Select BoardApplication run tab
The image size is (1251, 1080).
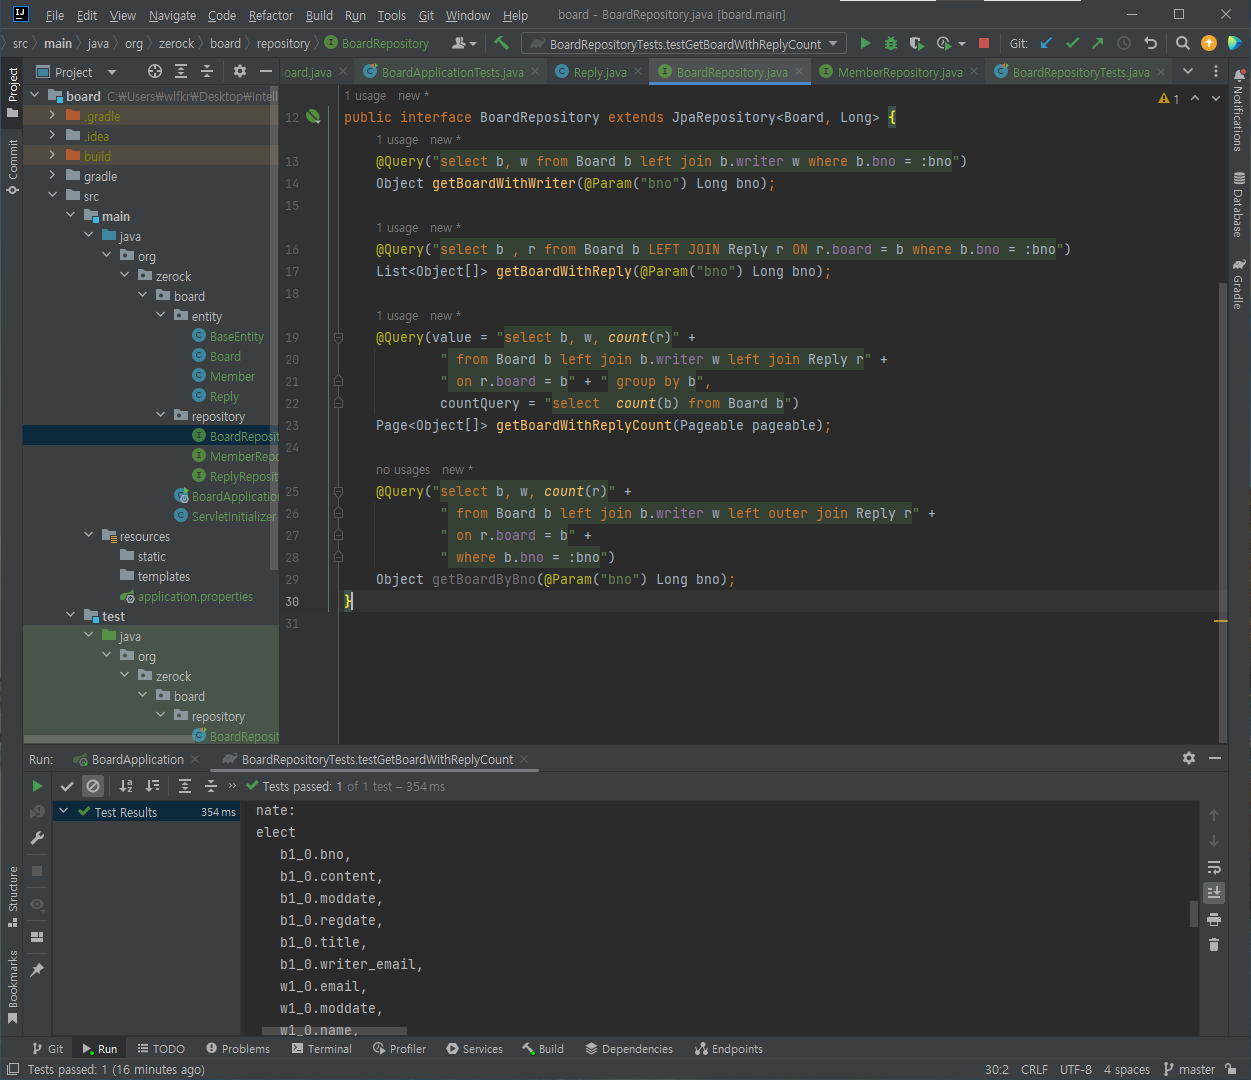(138, 759)
